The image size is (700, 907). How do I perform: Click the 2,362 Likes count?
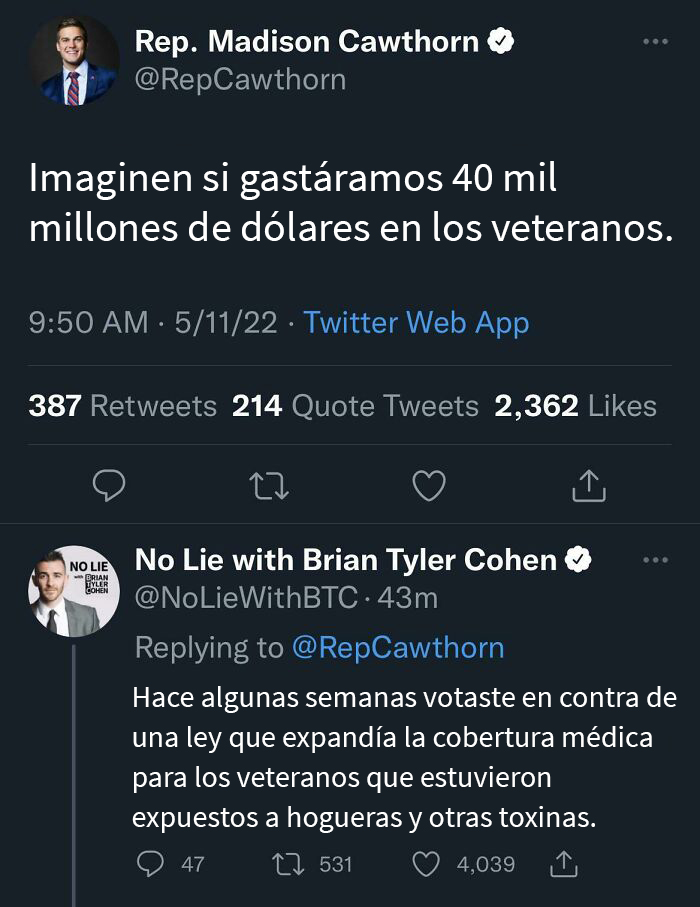point(574,406)
